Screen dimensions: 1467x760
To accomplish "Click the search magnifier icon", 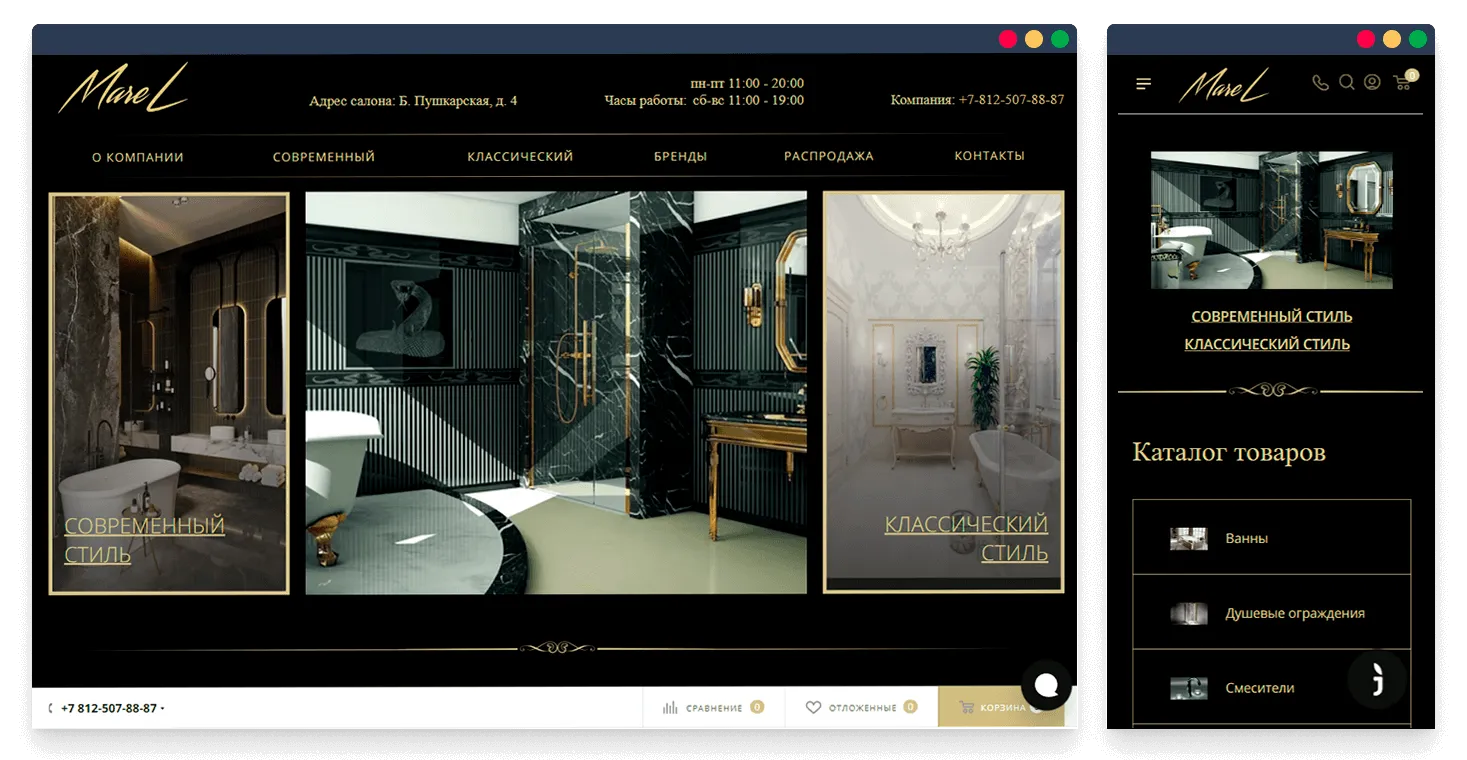I will [1347, 83].
